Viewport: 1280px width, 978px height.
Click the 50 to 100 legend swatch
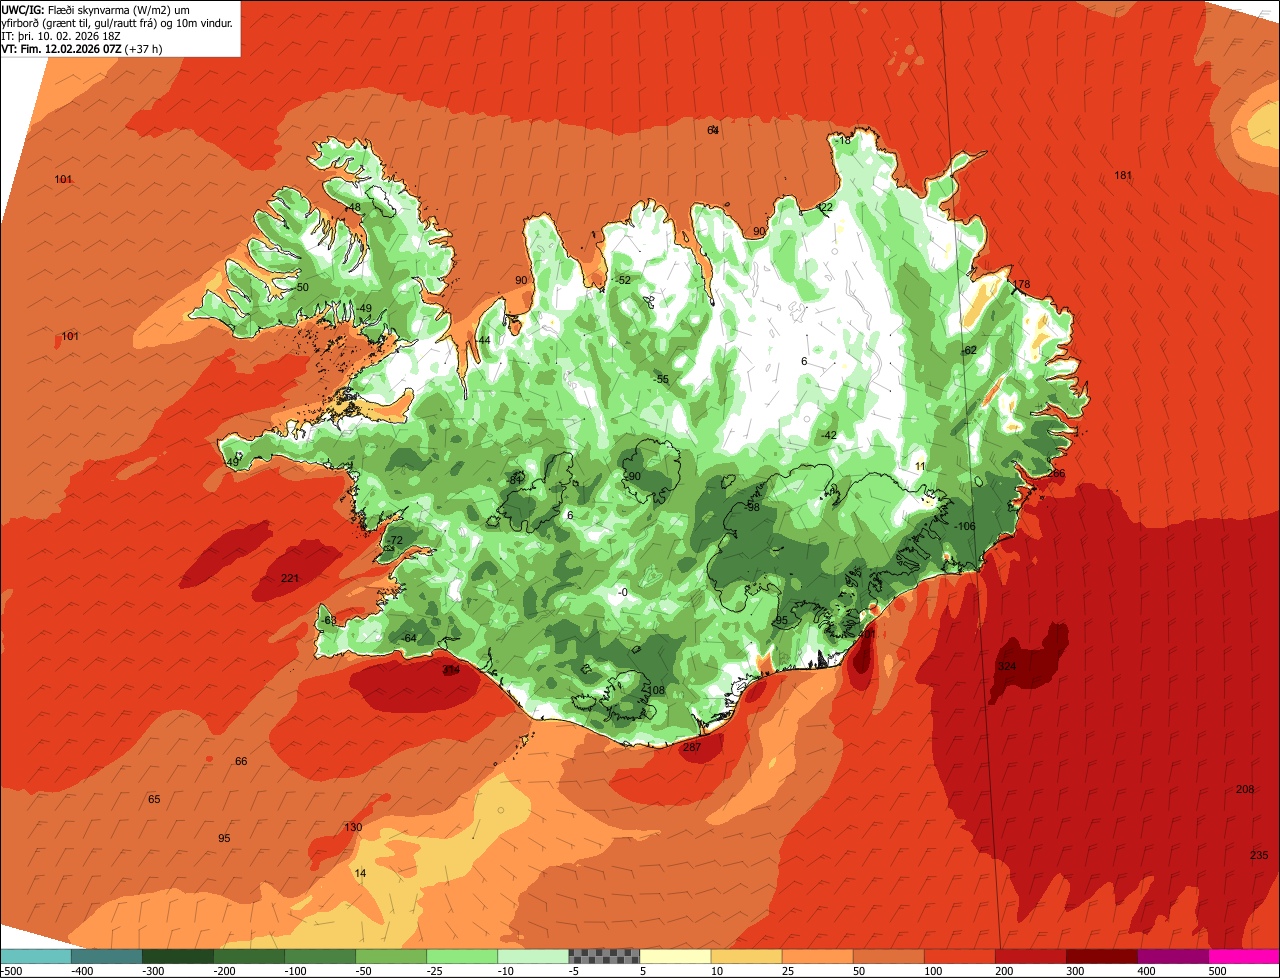tap(888, 956)
